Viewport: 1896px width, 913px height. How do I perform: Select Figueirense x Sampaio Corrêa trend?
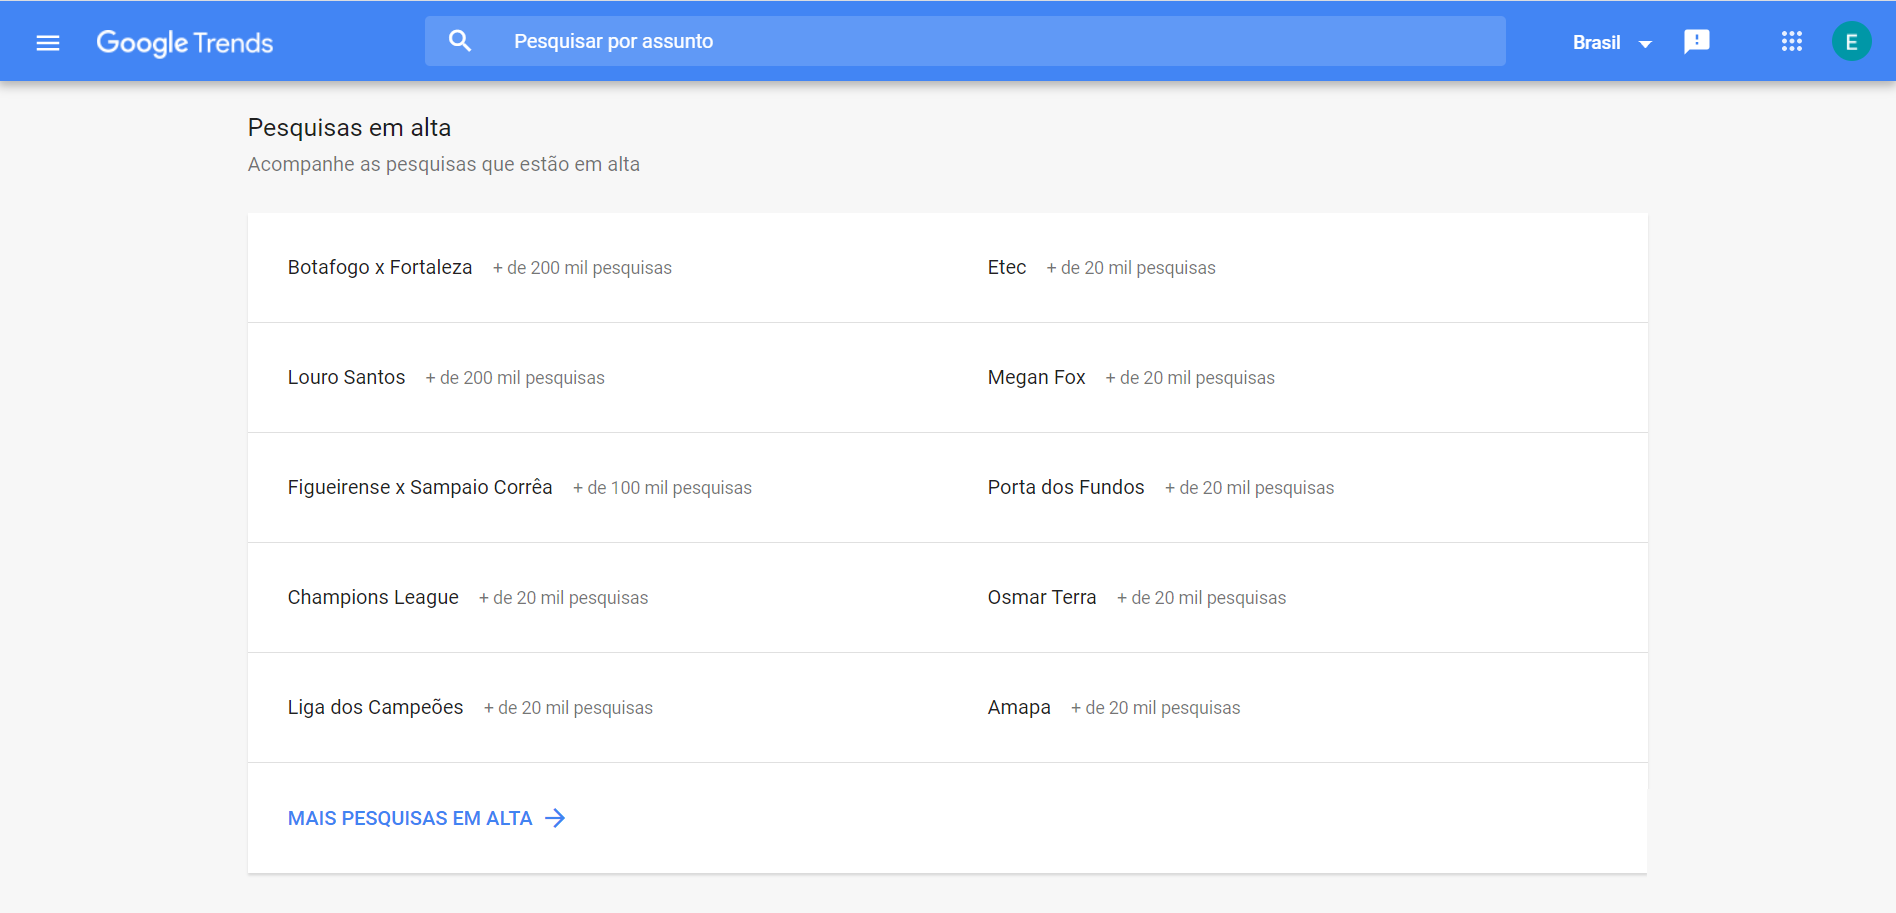420,487
